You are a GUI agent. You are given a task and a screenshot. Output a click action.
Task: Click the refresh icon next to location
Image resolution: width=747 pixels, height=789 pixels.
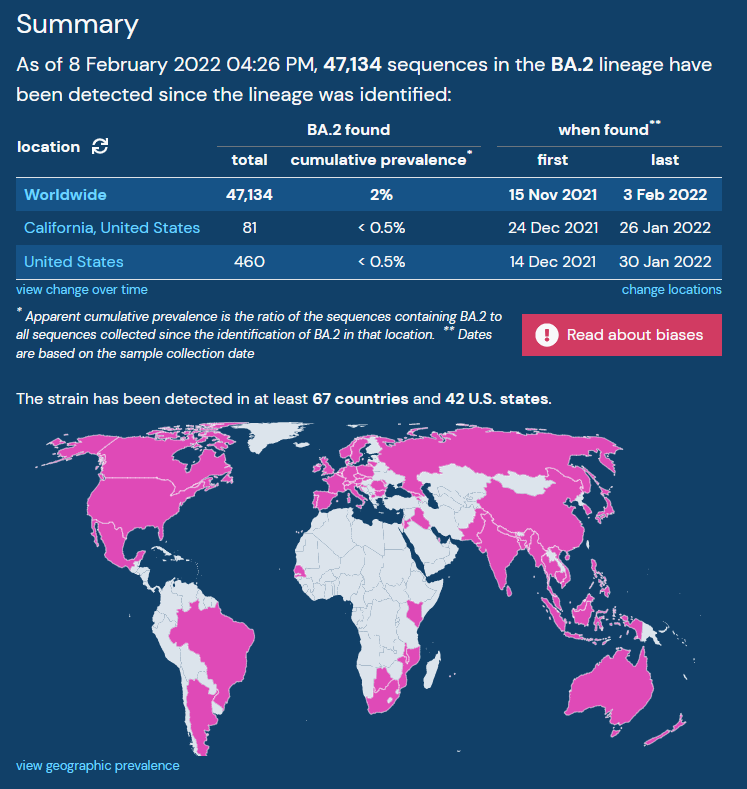click(x=100, y=146)
